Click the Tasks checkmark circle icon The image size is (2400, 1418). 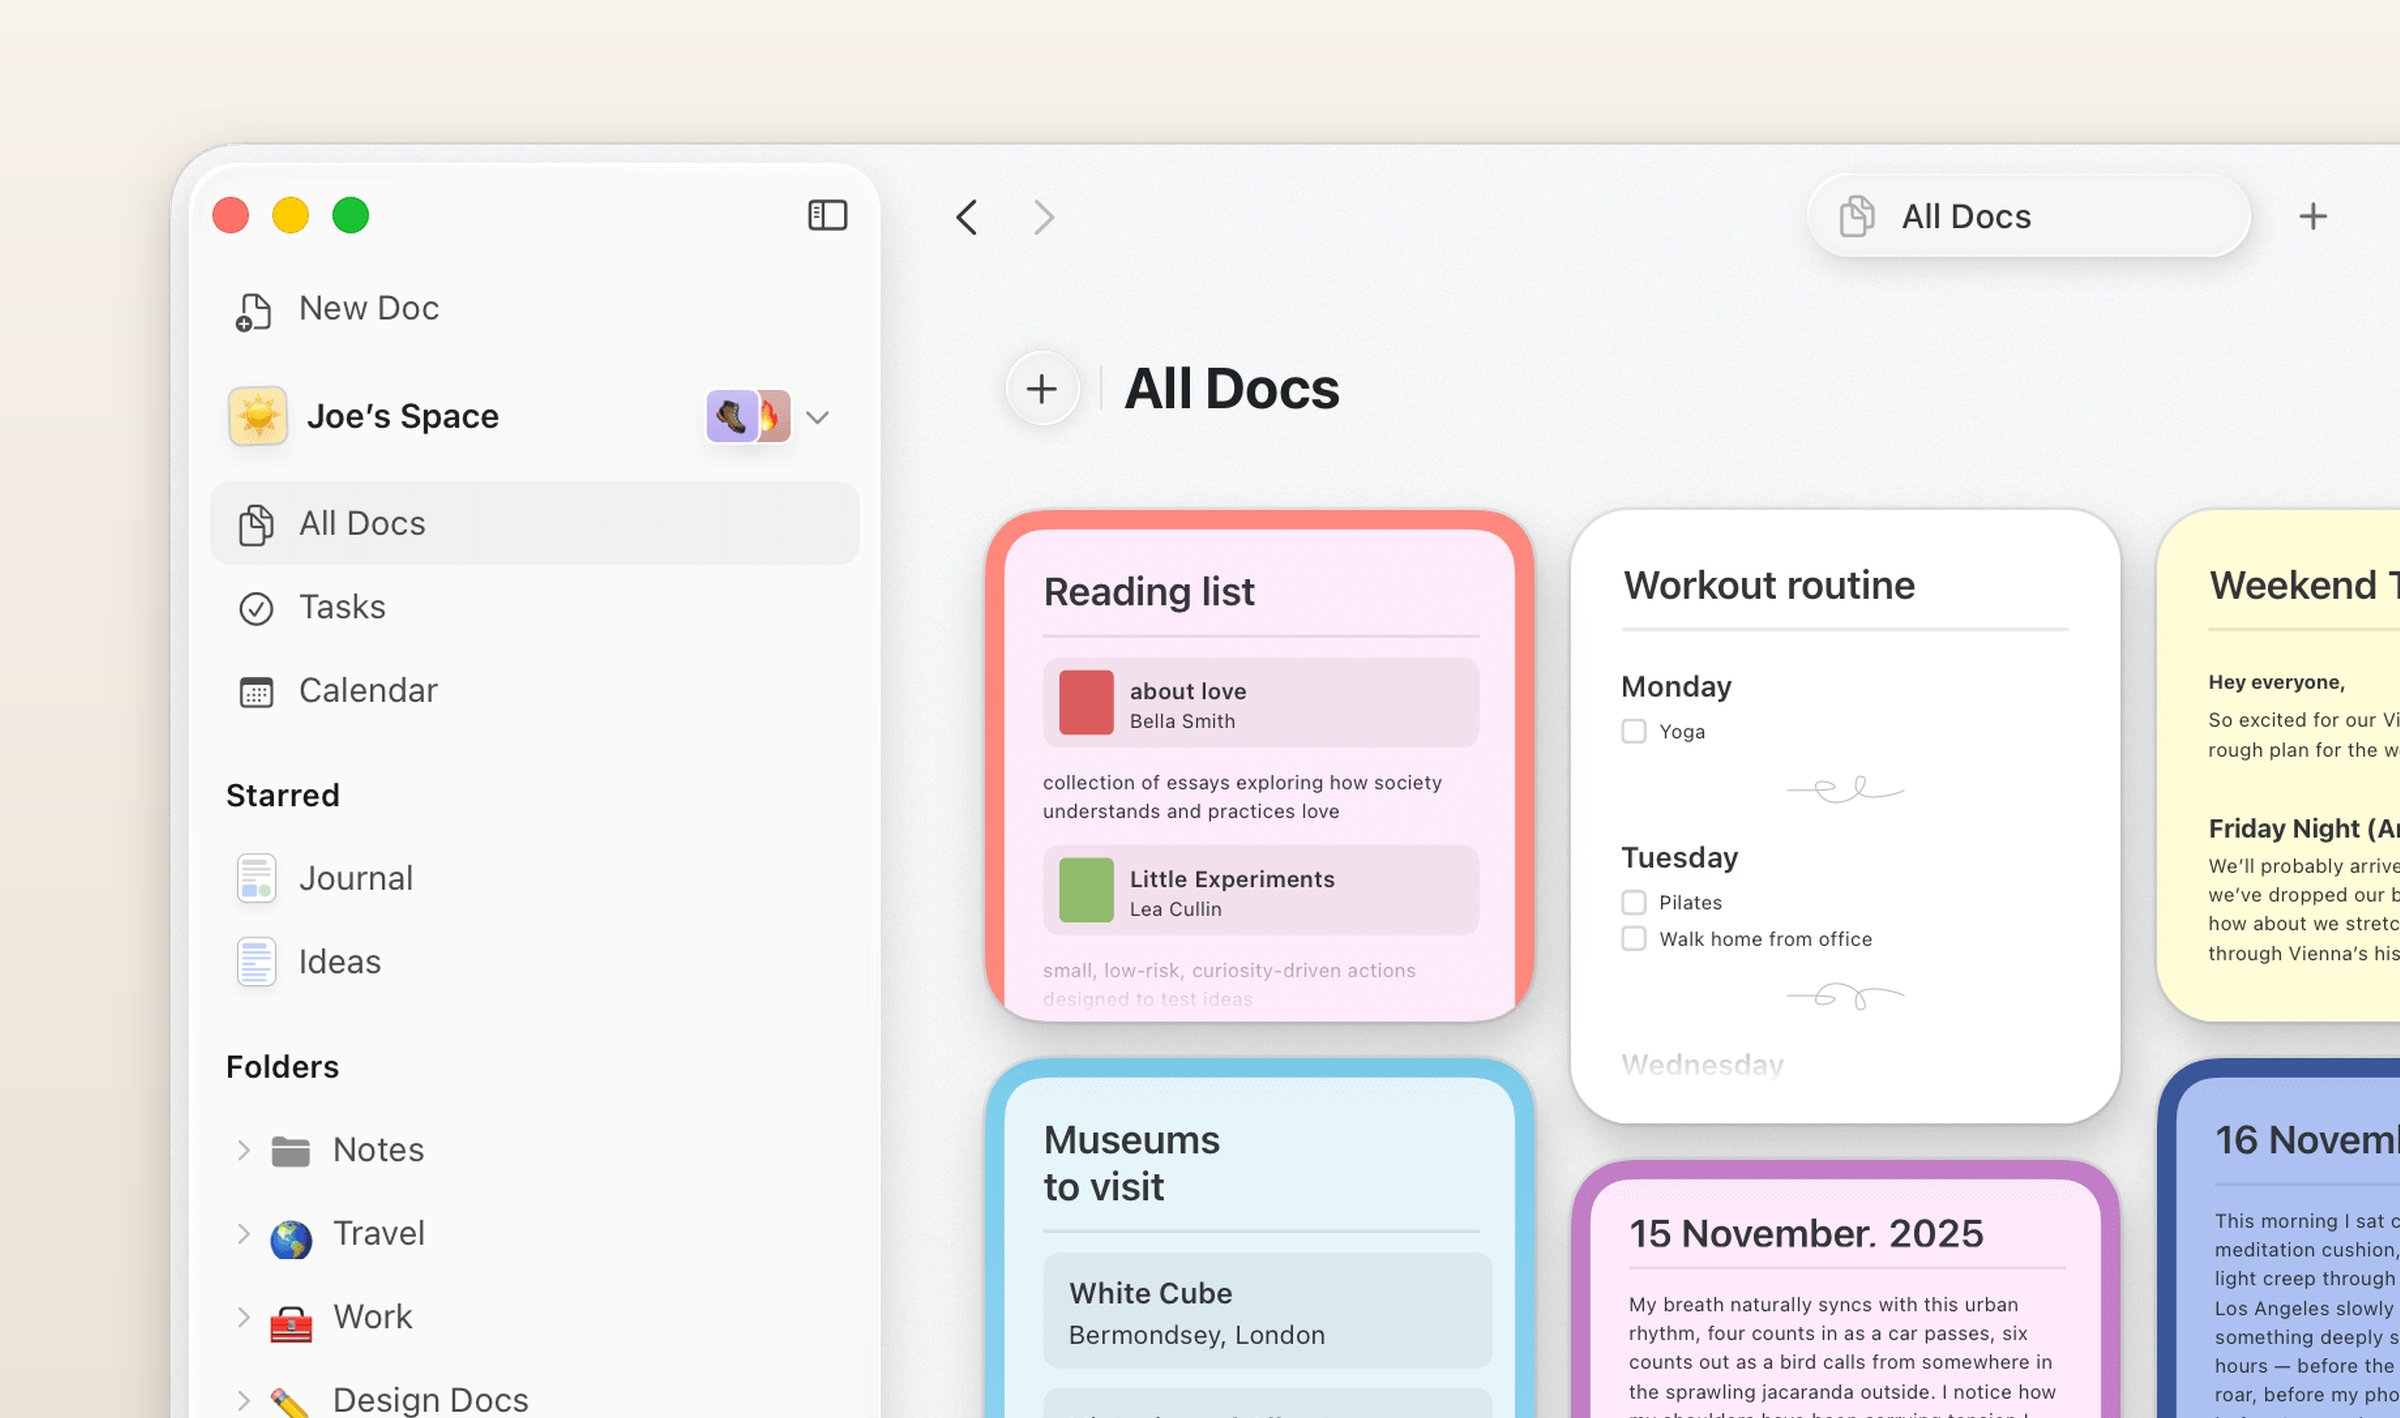(256, 608)
